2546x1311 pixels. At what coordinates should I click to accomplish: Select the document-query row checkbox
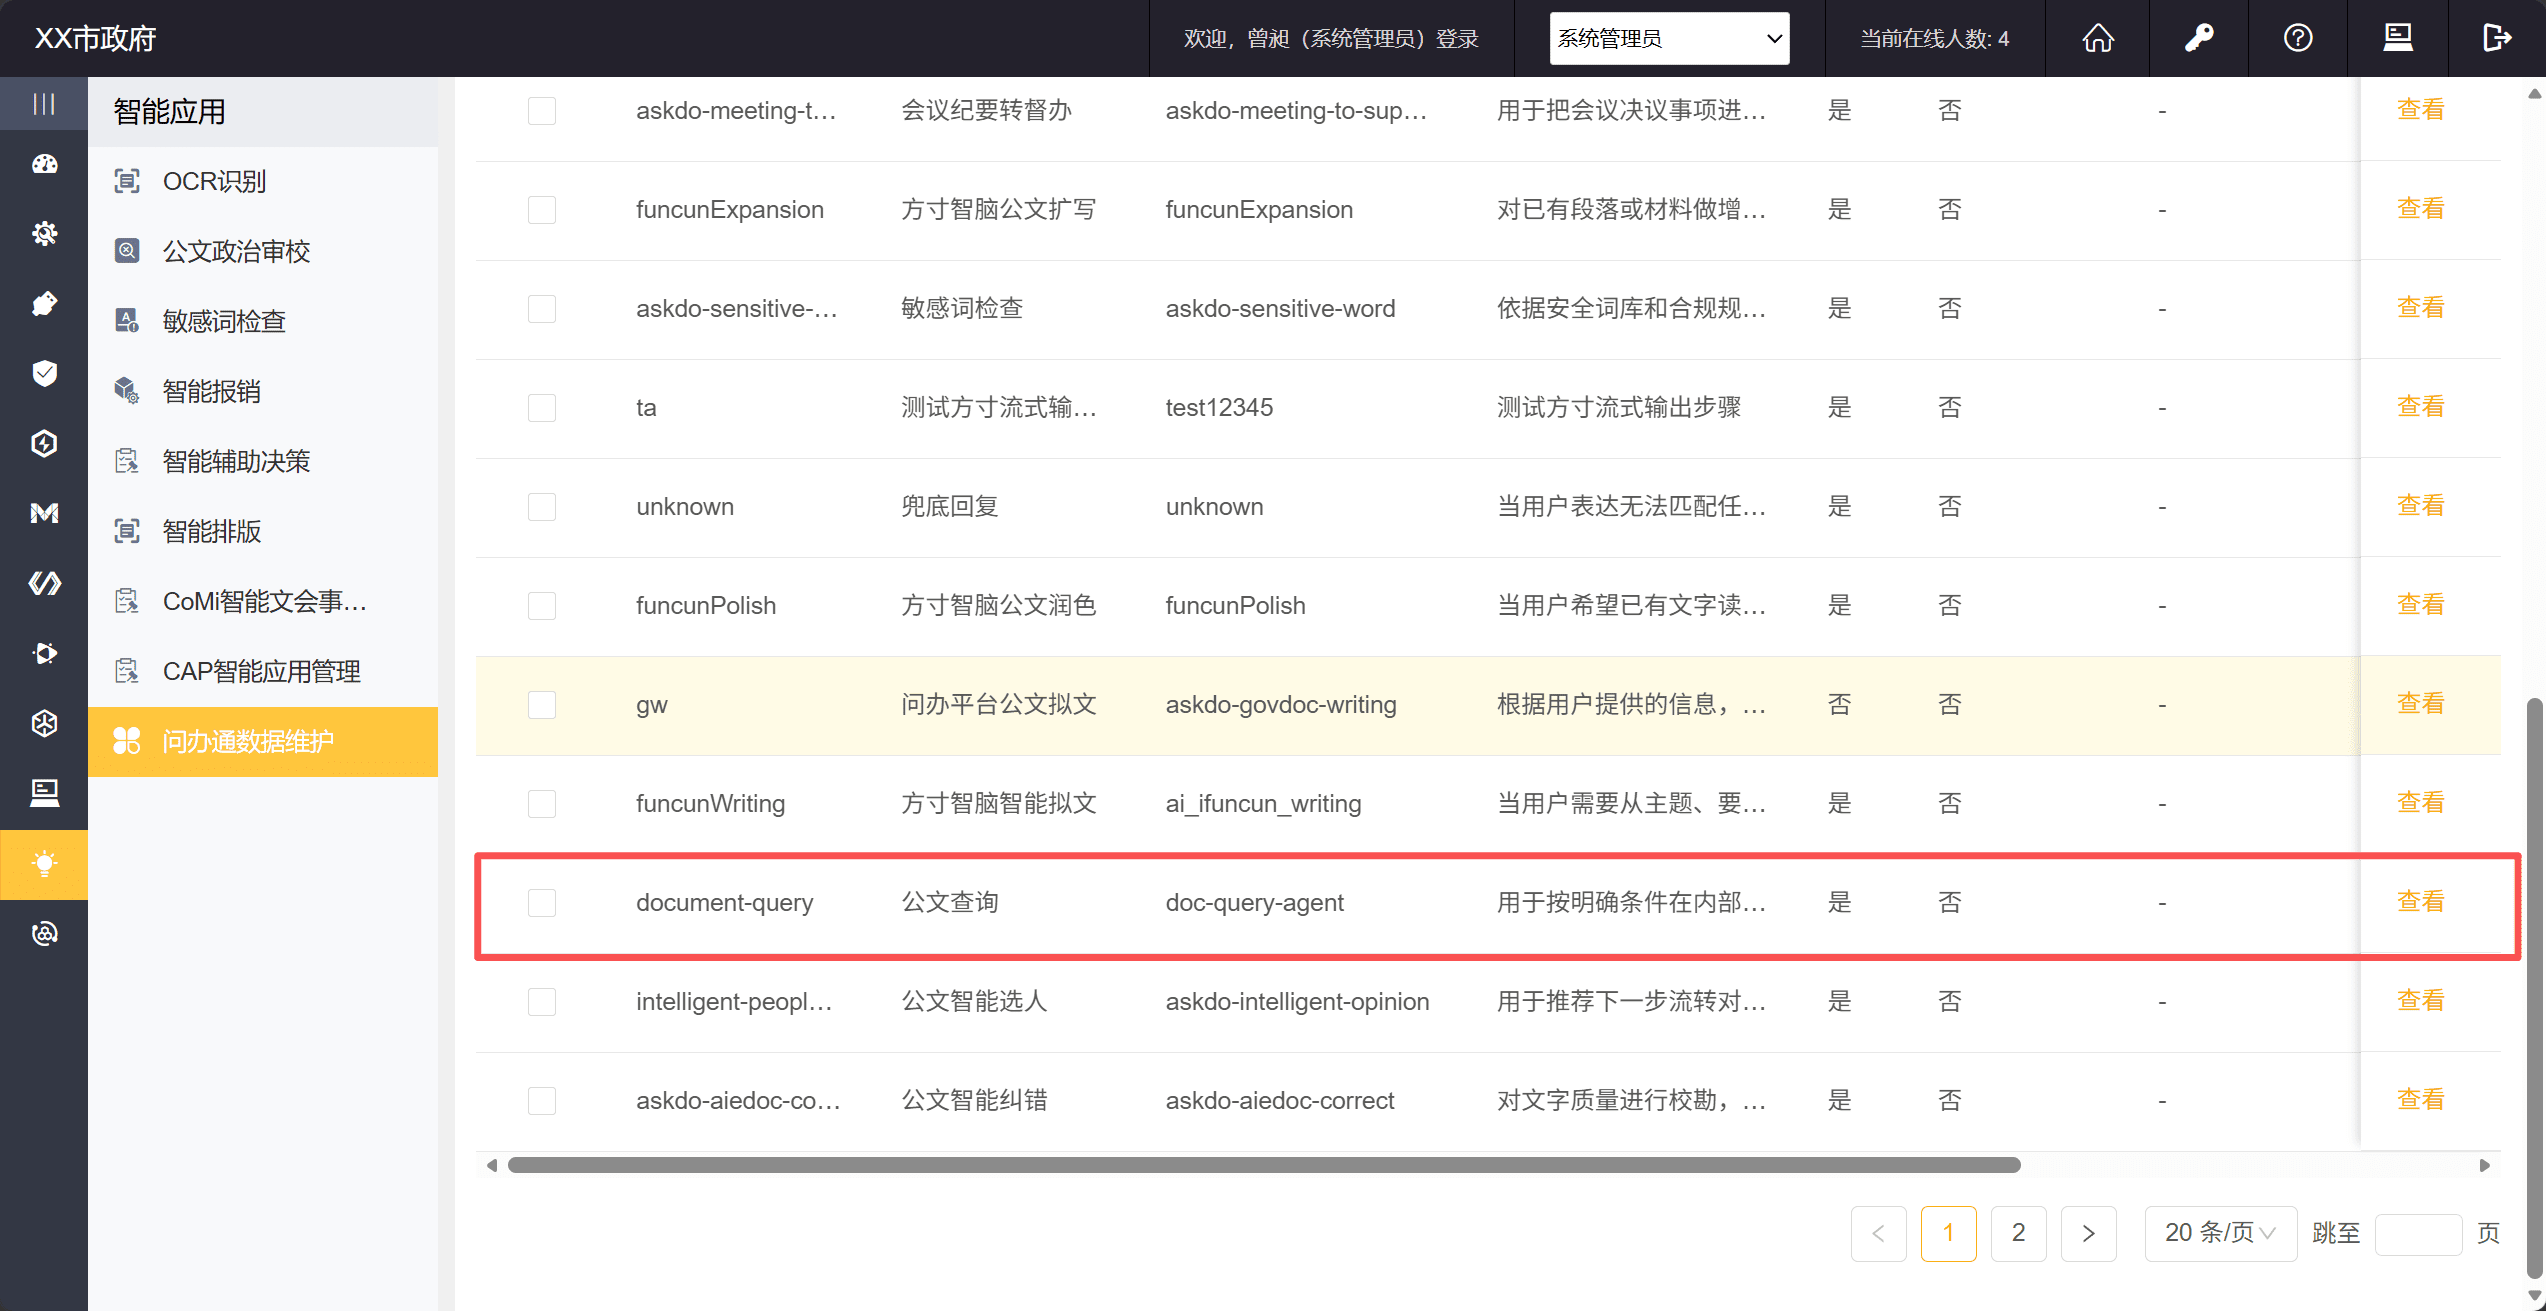542,903
